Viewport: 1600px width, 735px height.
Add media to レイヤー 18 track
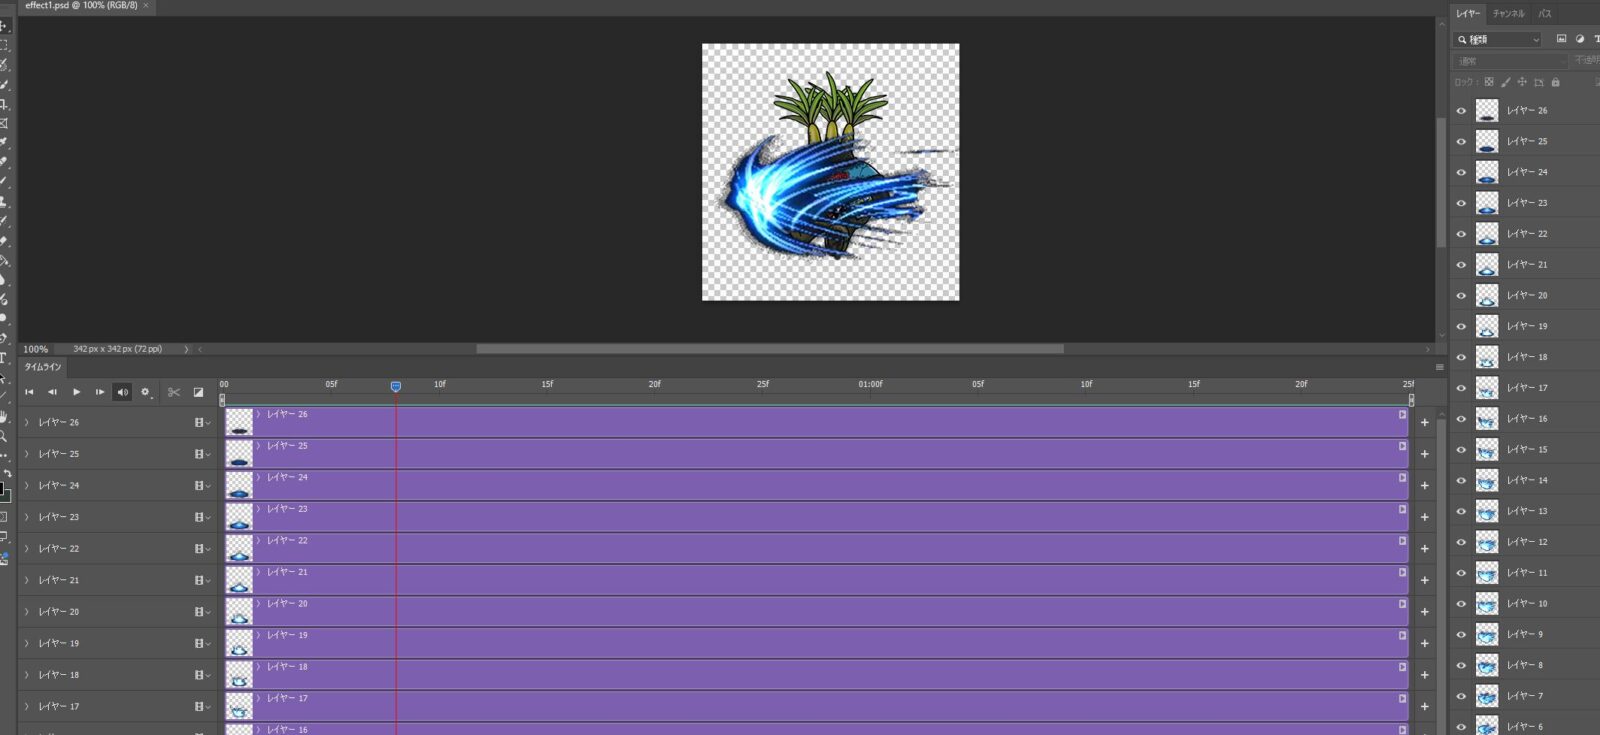(1424, 675)
